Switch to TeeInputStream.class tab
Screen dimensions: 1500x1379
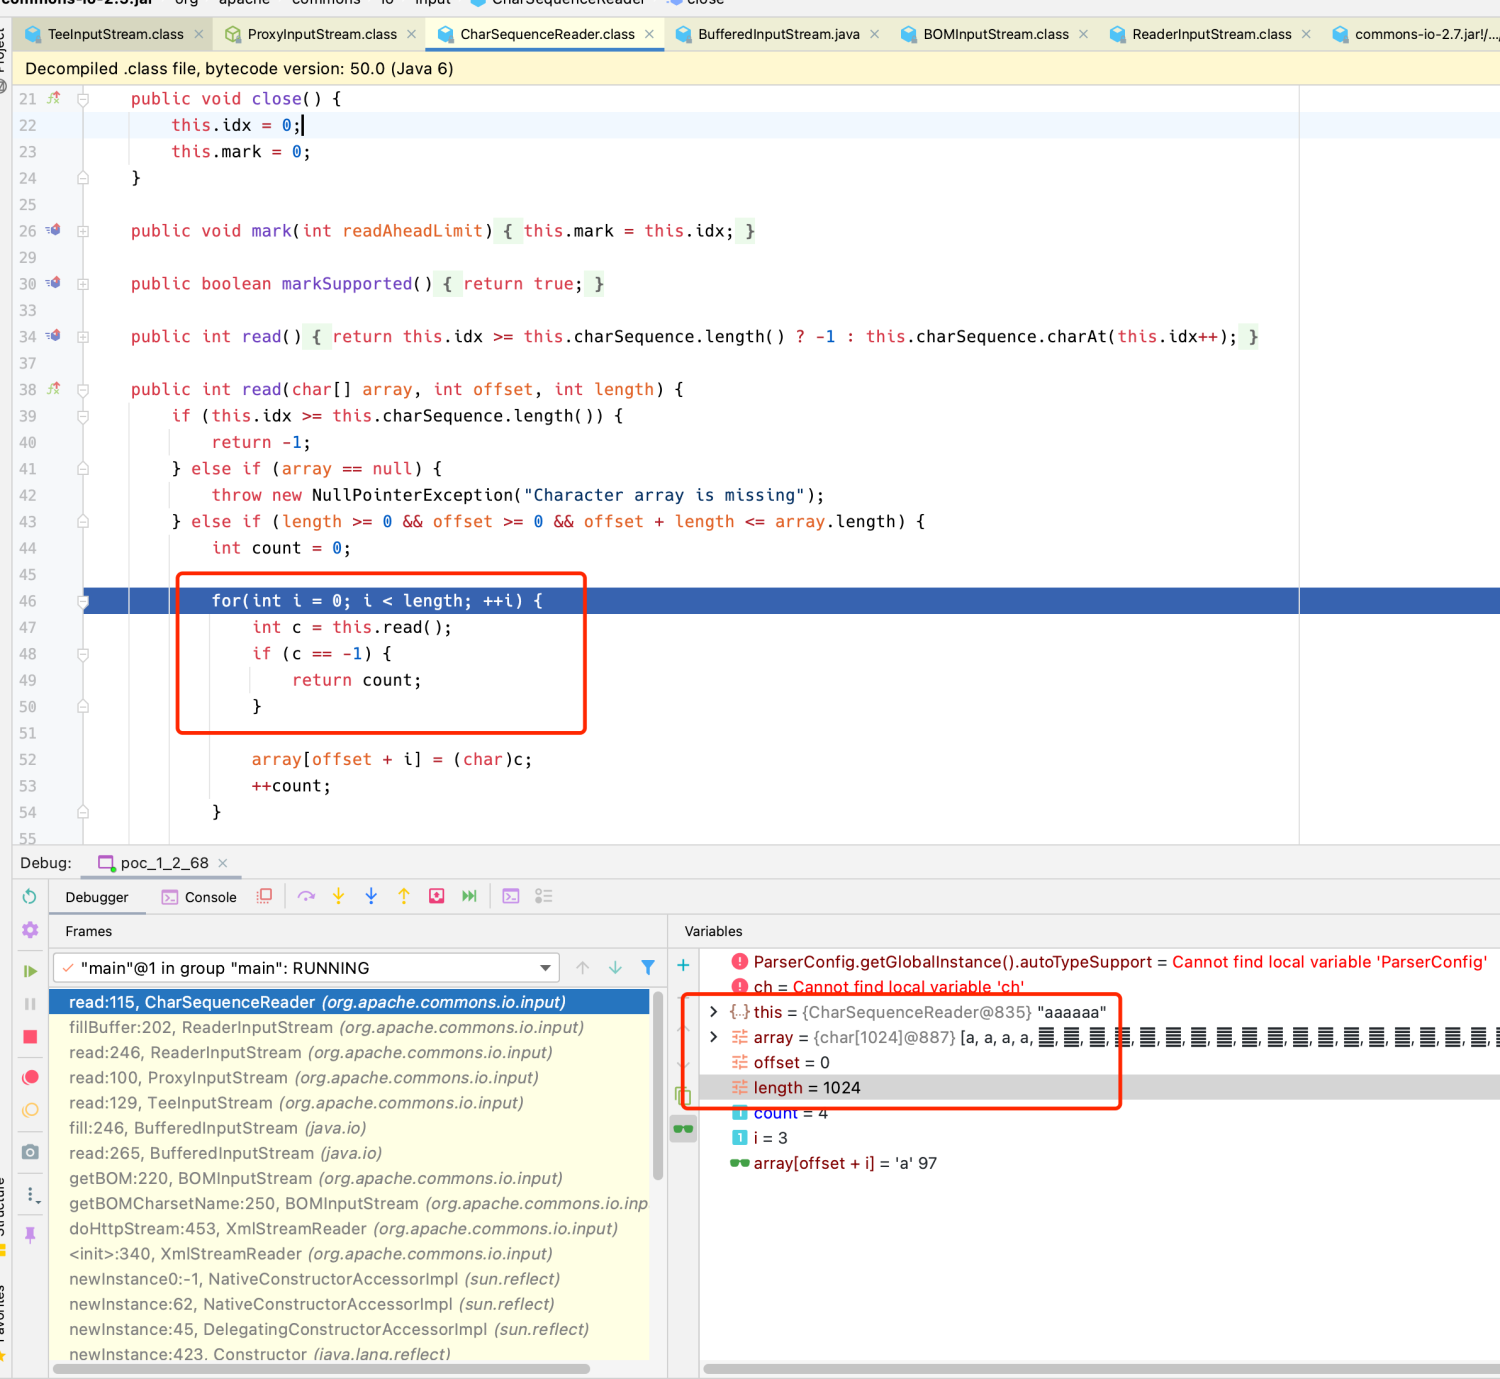pyautogui.click(x=115, y=34)
